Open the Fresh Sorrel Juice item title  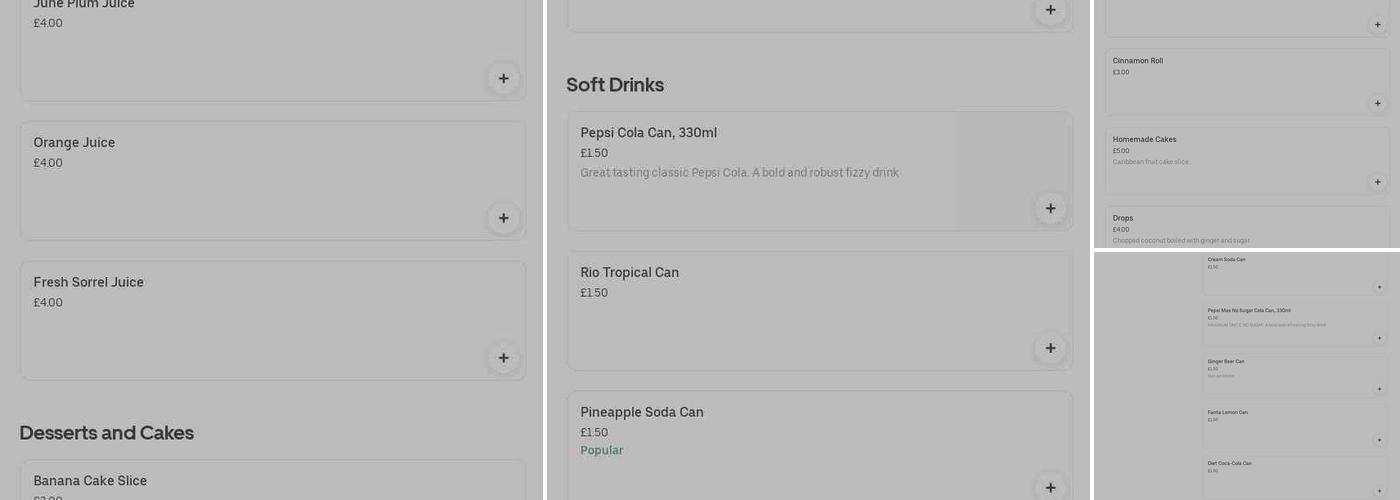(88, 282)
